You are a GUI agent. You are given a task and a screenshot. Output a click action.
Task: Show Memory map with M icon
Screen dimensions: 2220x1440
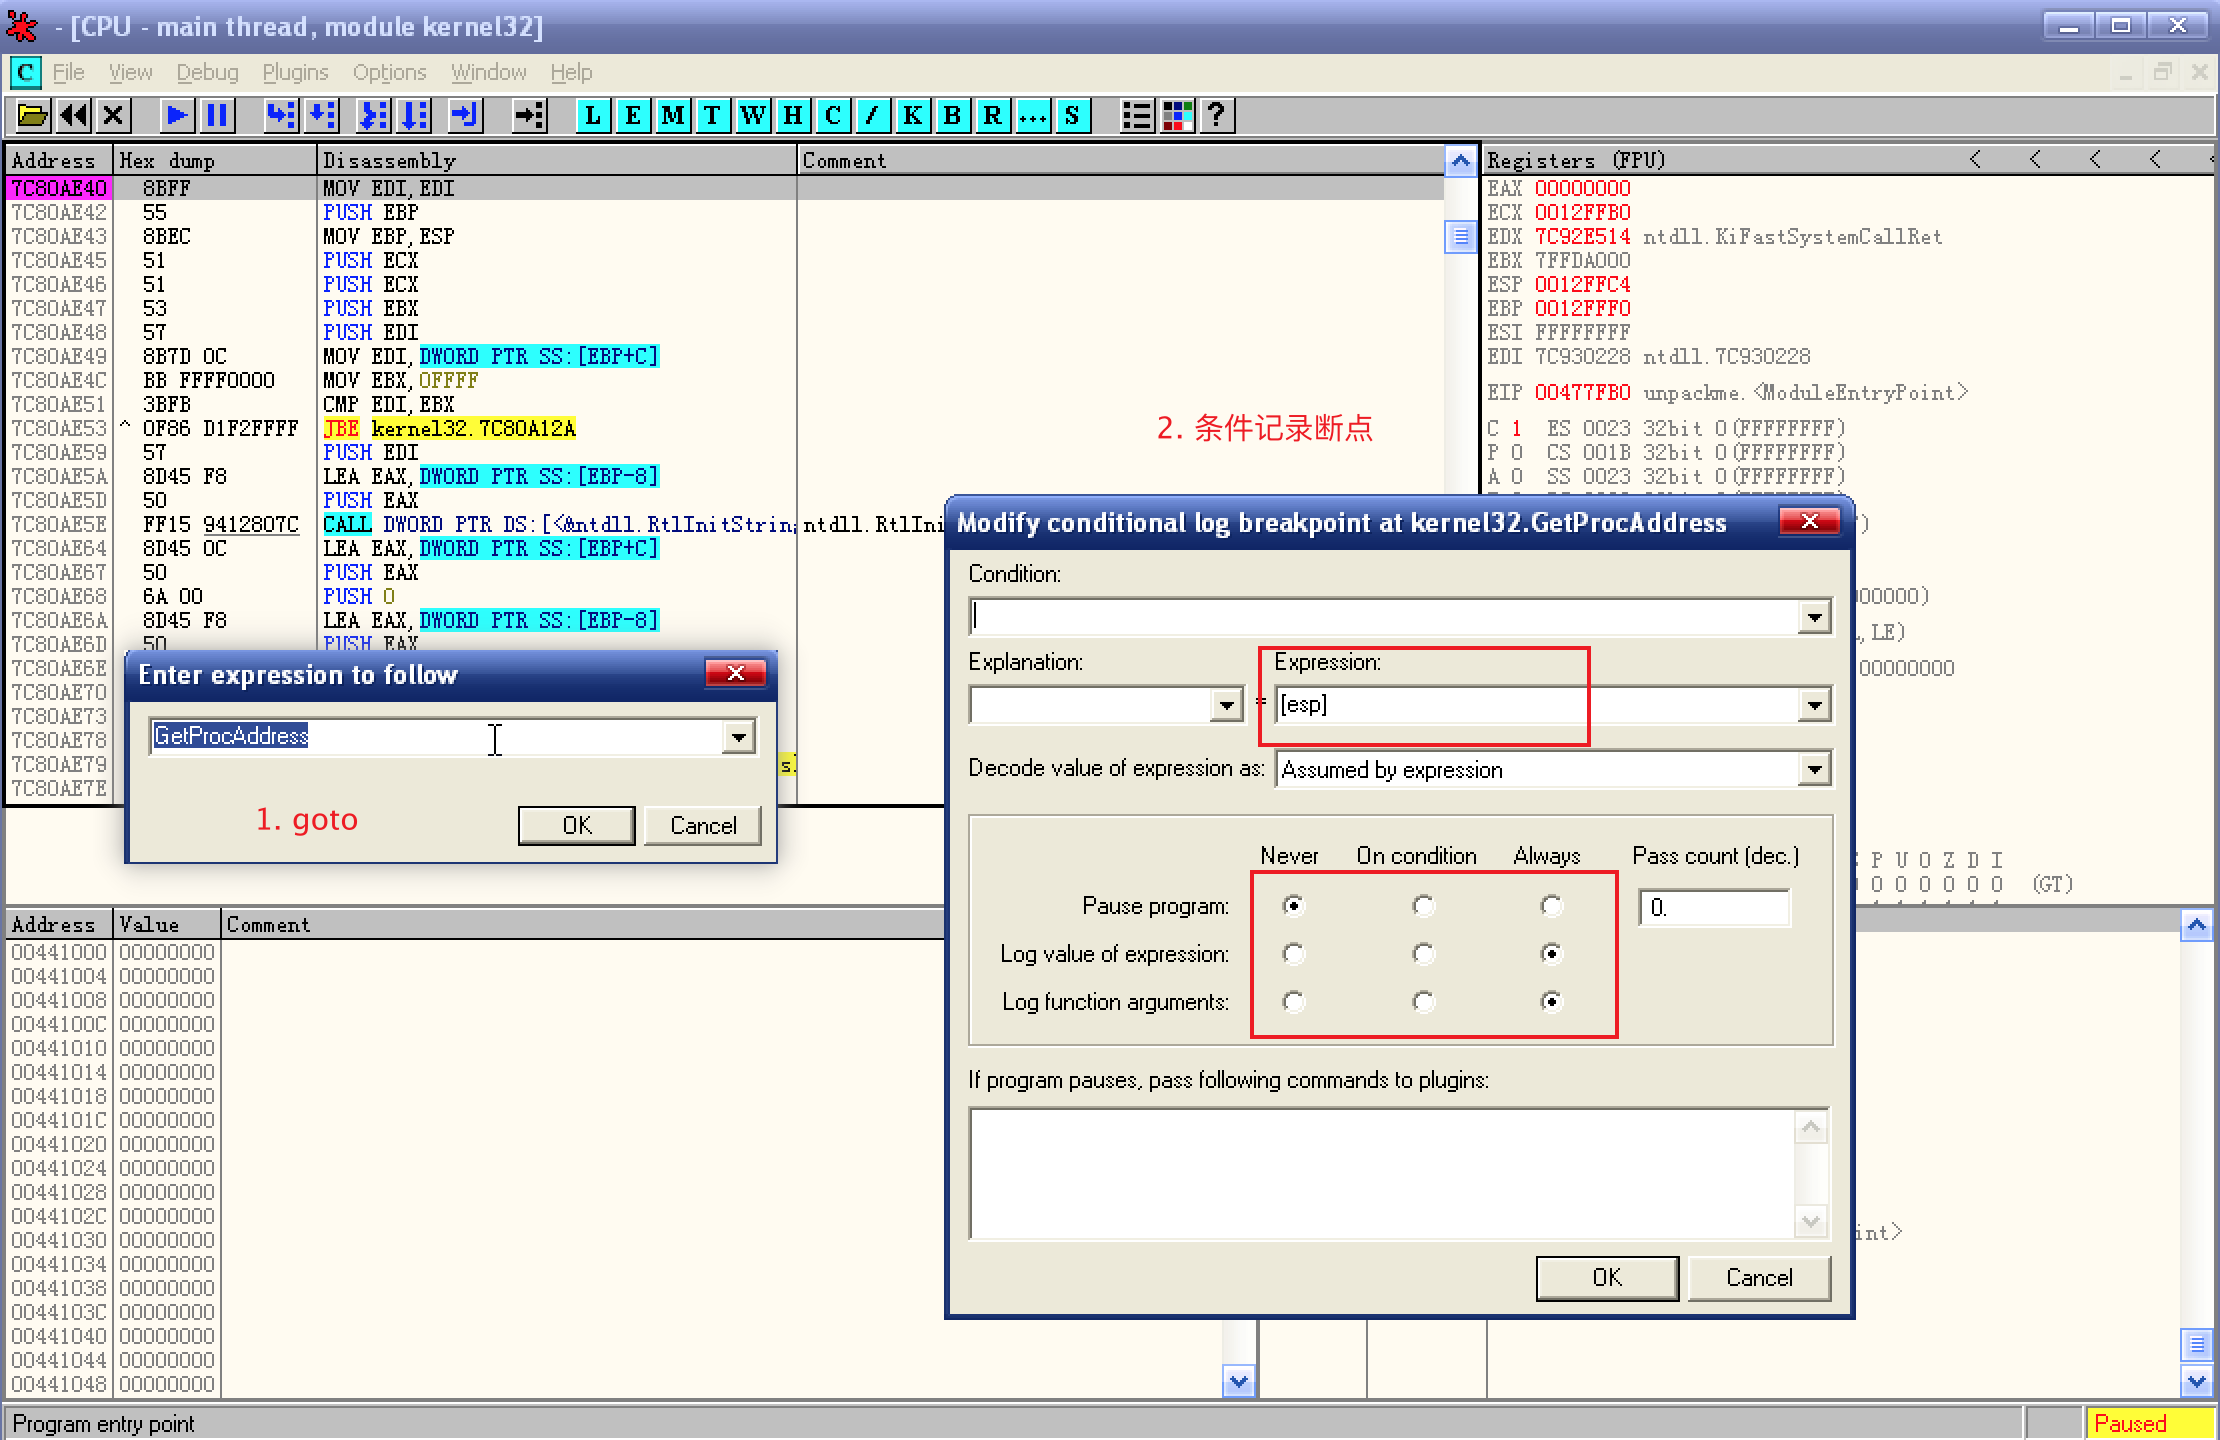point(673,116)
